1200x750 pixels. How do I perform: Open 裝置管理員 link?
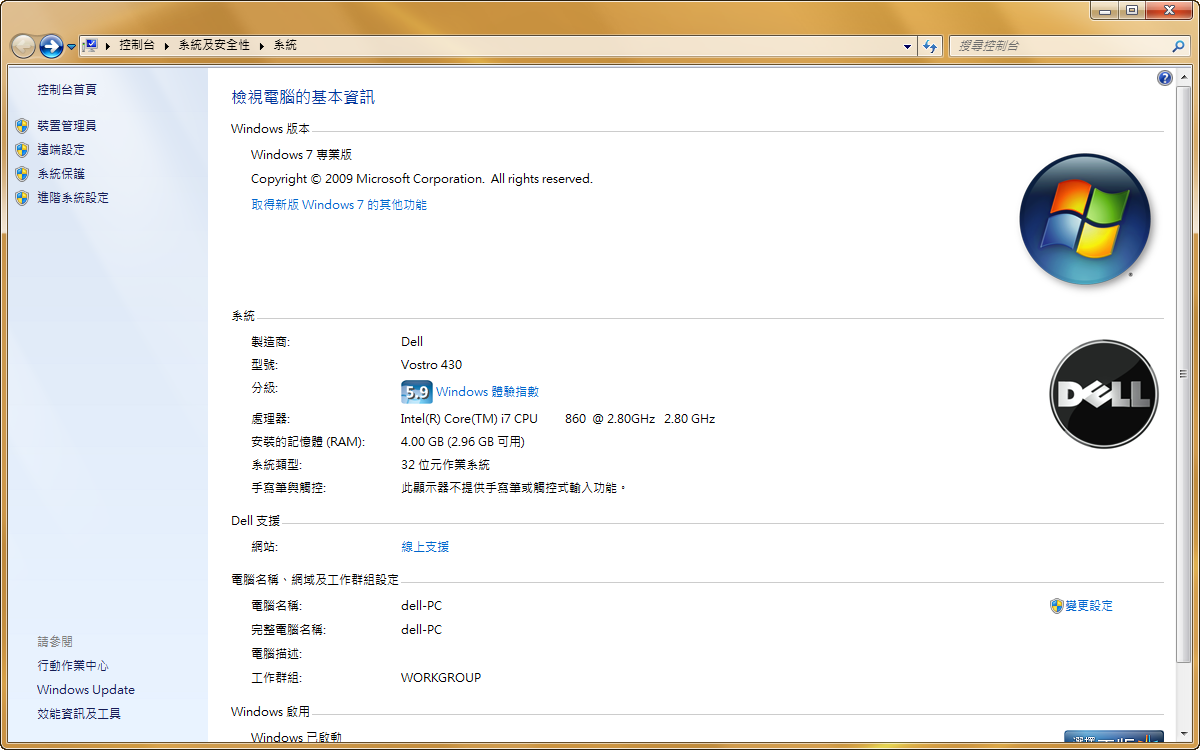click(x=67, y=126)
